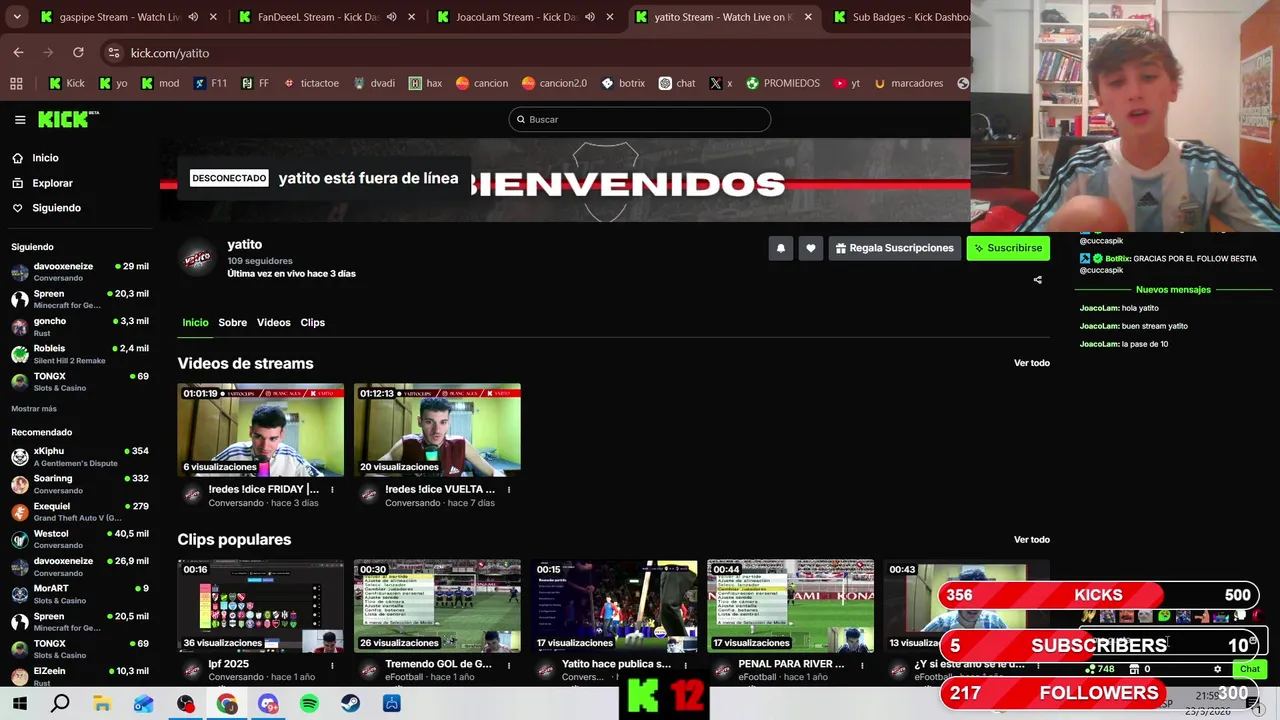Open File Explorer from taskbar

[102, 704]
